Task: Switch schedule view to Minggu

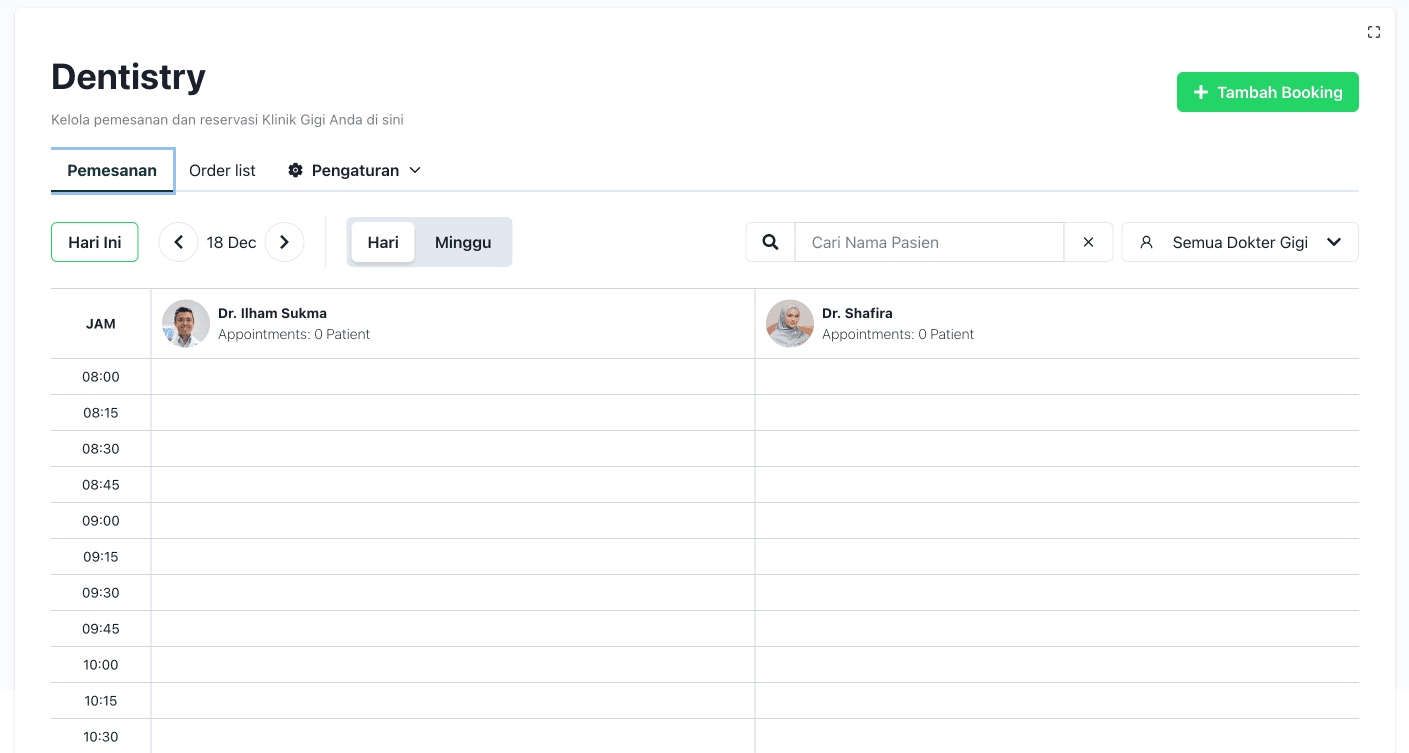Action: (462, 242)
